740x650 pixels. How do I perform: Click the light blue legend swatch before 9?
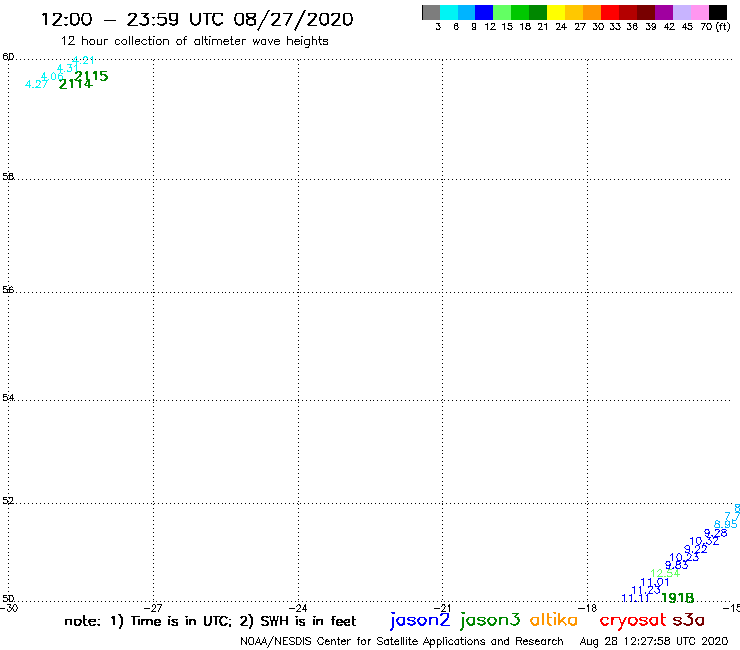466,12
